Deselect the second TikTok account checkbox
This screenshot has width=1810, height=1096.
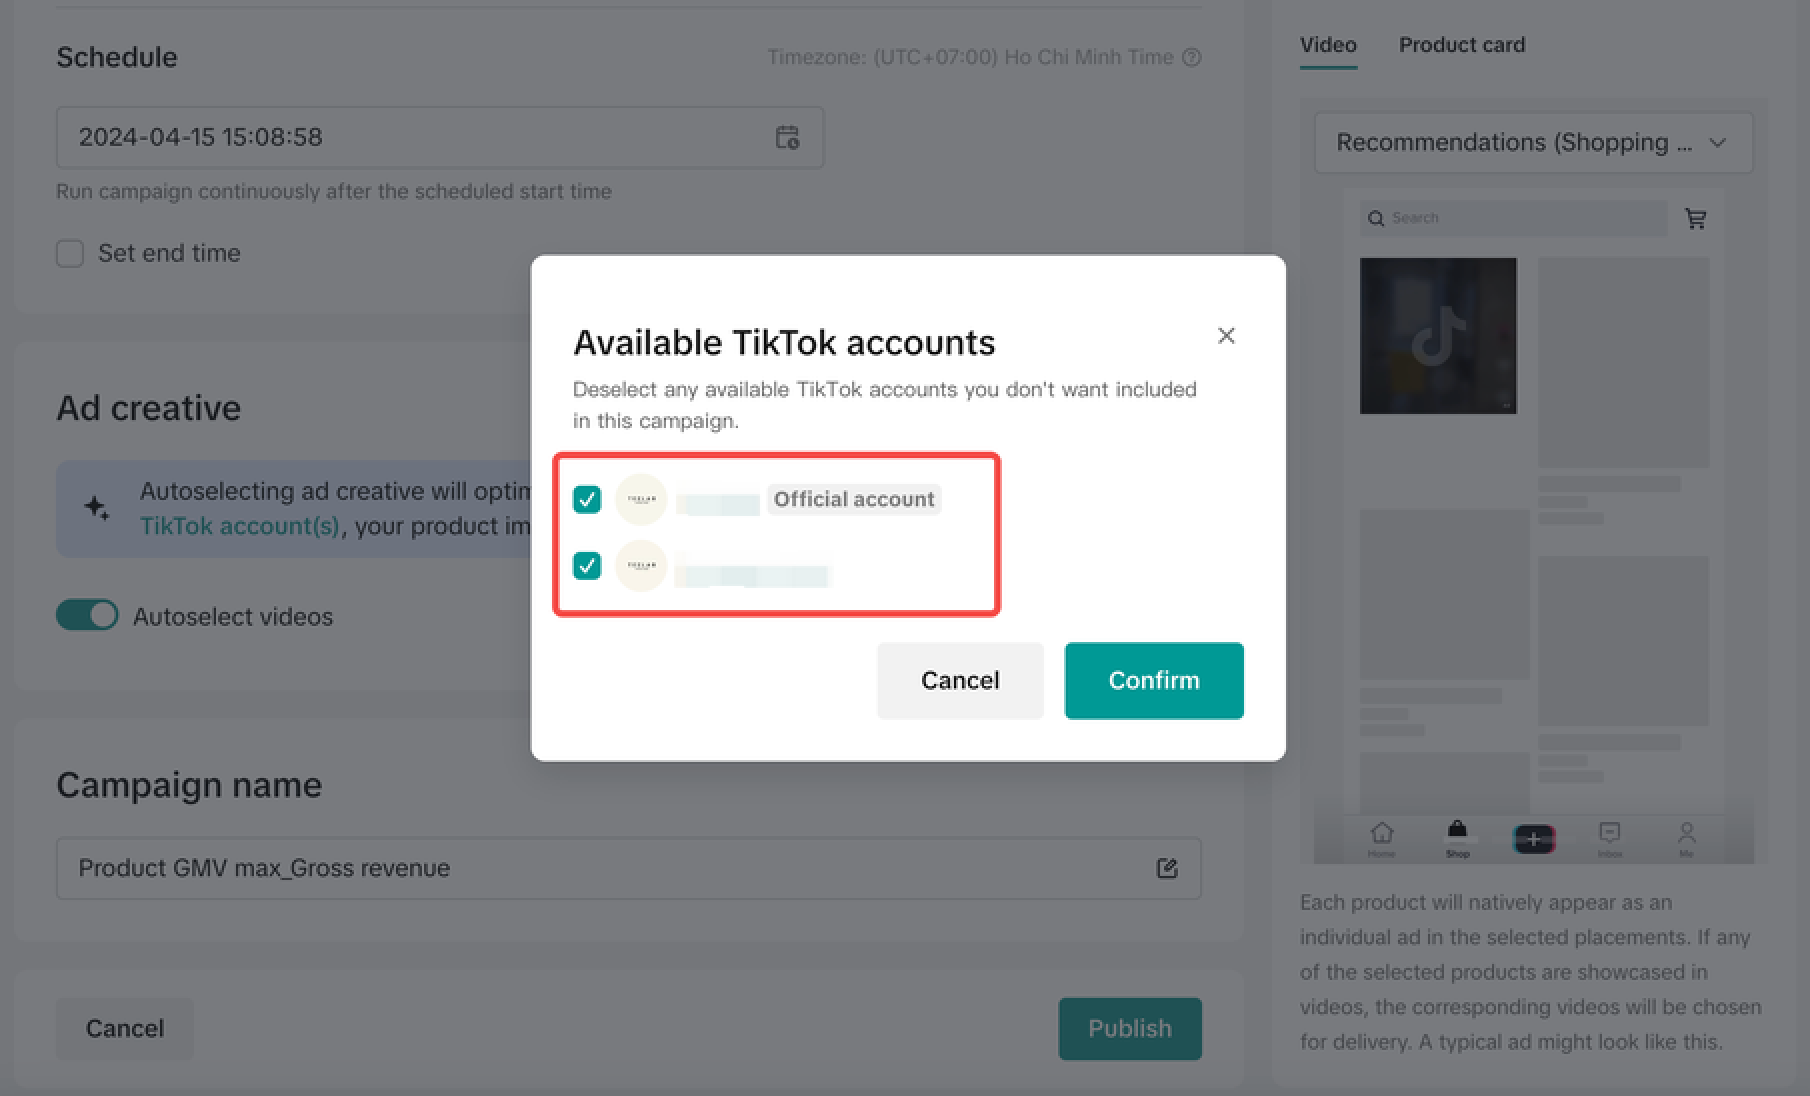click(x=587, y=566)
